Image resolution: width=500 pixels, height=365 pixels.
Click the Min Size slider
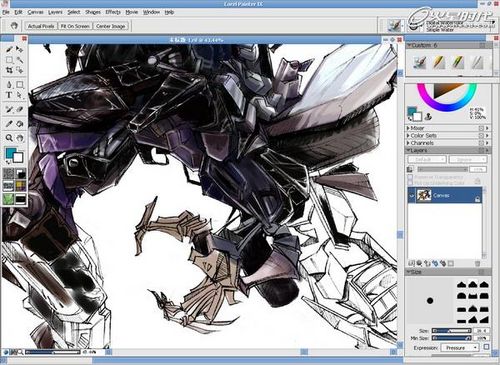tap(451, 338)
